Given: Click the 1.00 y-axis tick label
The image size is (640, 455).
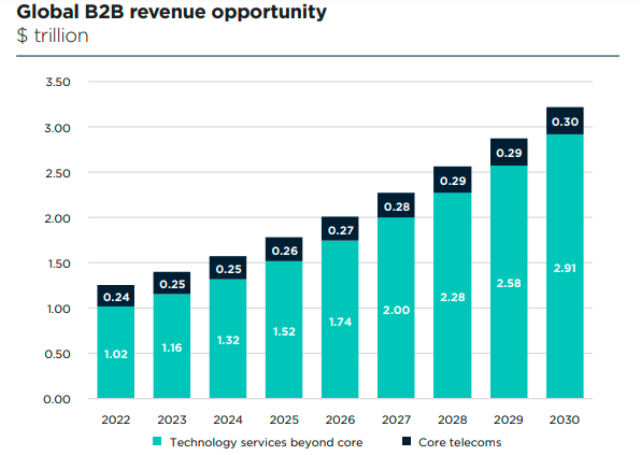Looking at the screenshot, I should [59, 309].
